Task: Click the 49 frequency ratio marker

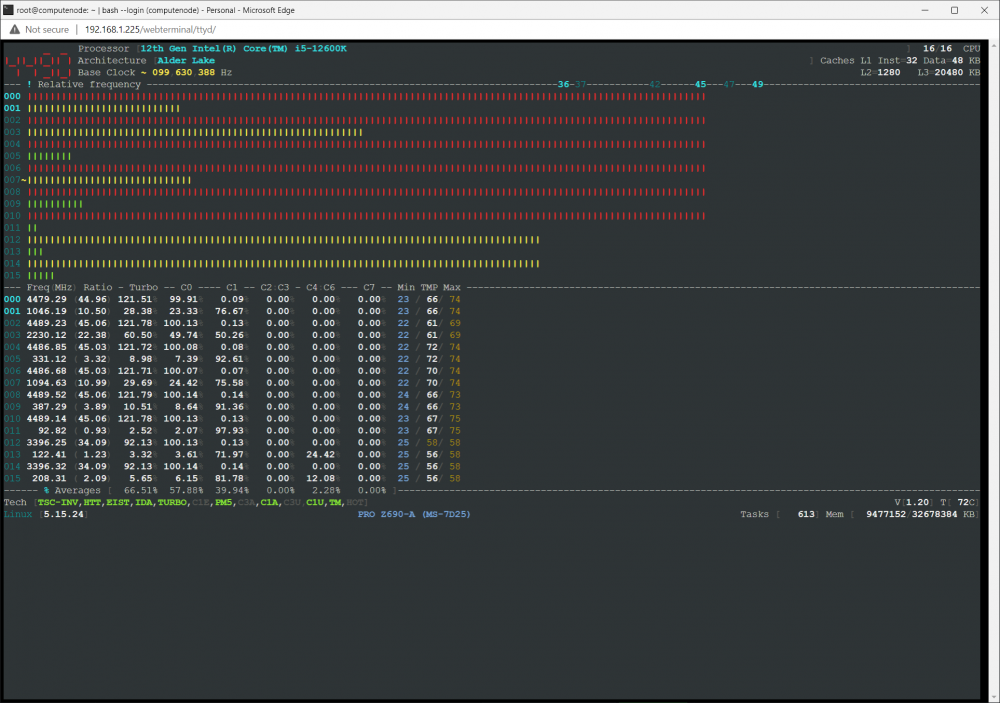Action: [757, 84]
